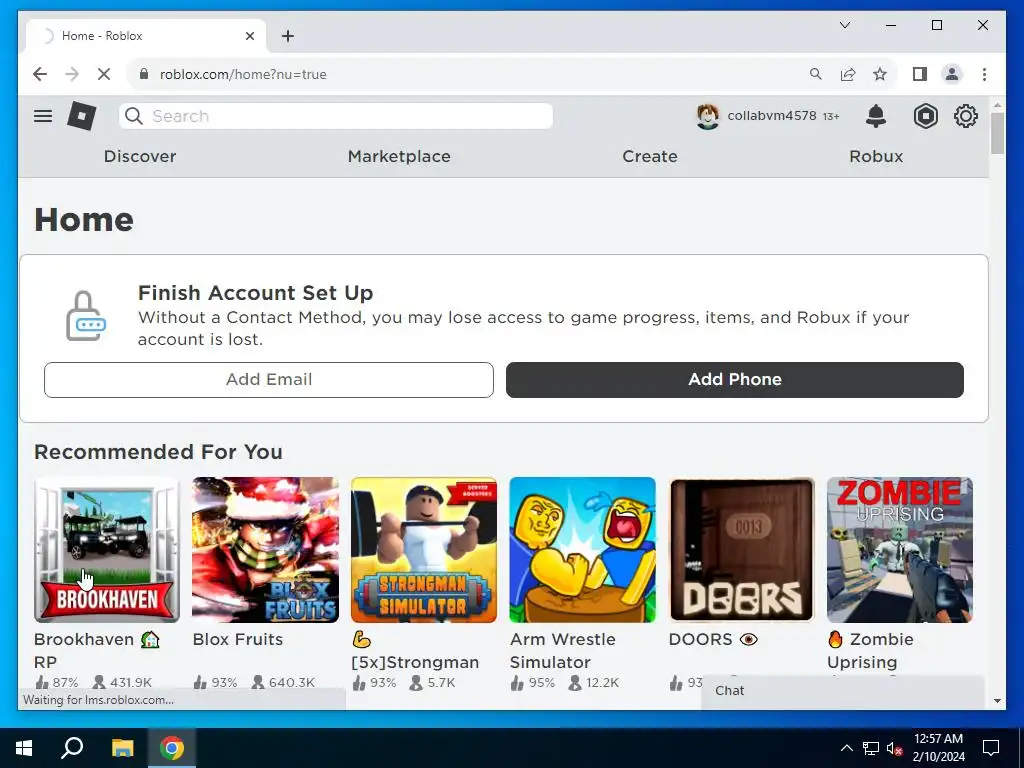
Task: Open the Windows notification center
Action: click(x=991, y=748)
